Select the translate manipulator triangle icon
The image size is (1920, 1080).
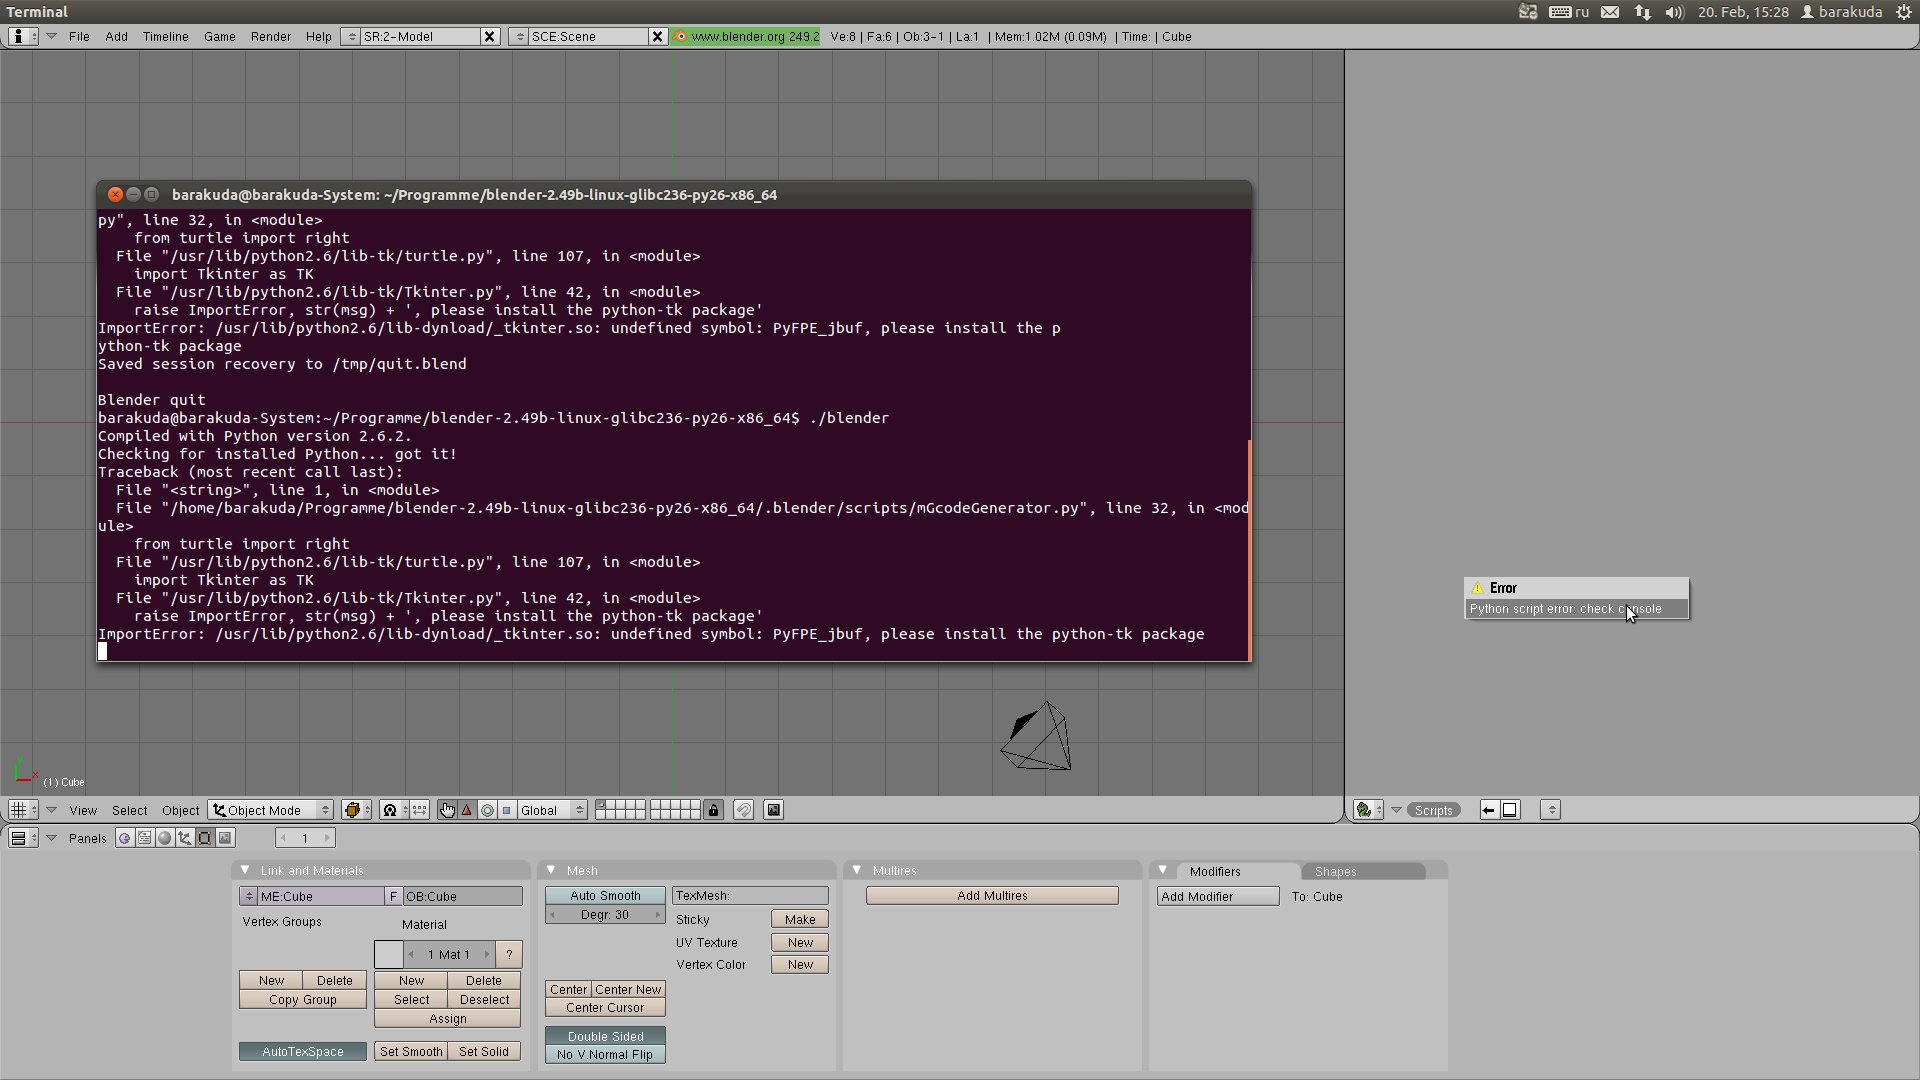(x=467, y=810)
